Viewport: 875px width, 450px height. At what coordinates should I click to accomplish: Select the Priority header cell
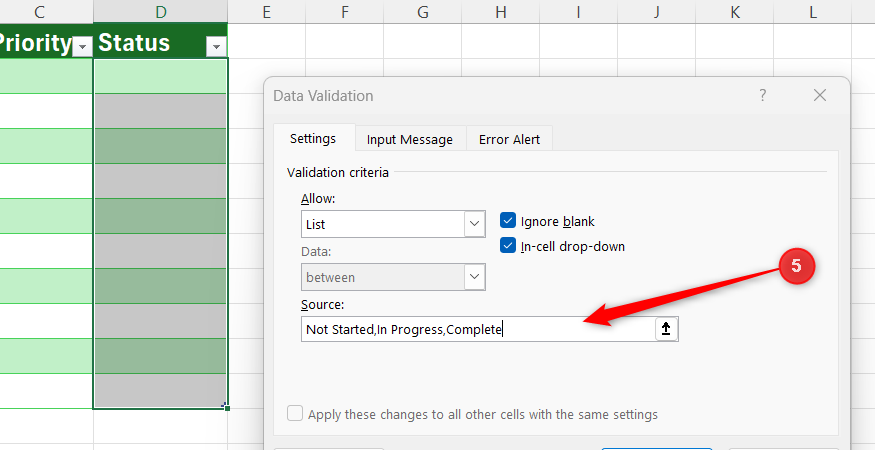point(46,41)
